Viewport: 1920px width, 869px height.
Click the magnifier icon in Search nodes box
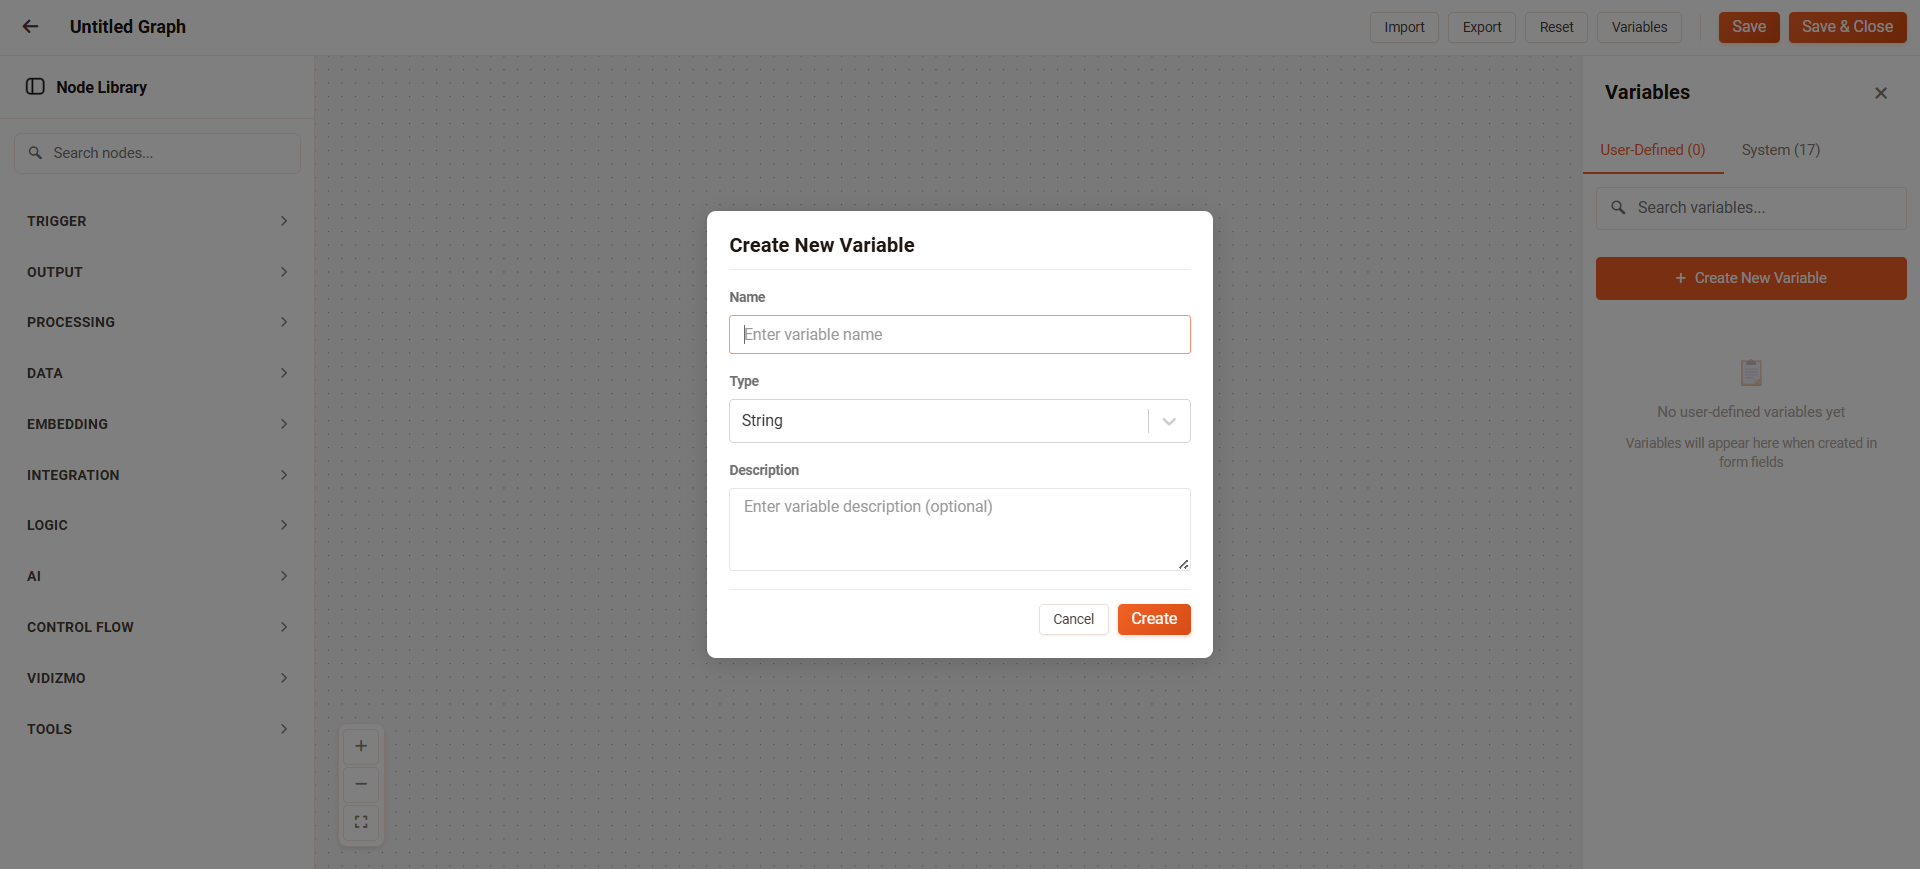point(35,153)
